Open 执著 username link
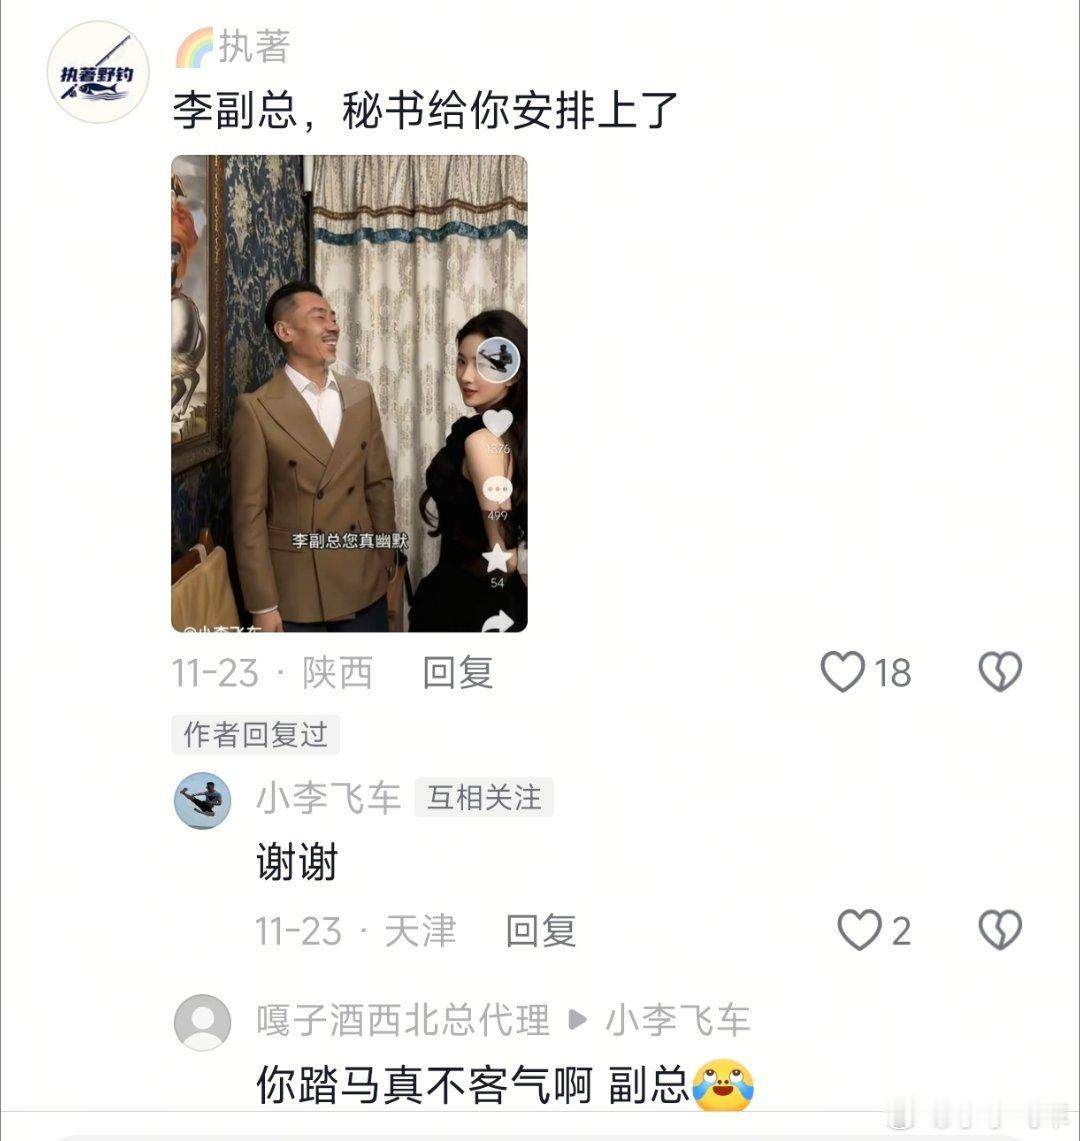The height and width of the screenshot is (1141, 1080). coord(255,47)
